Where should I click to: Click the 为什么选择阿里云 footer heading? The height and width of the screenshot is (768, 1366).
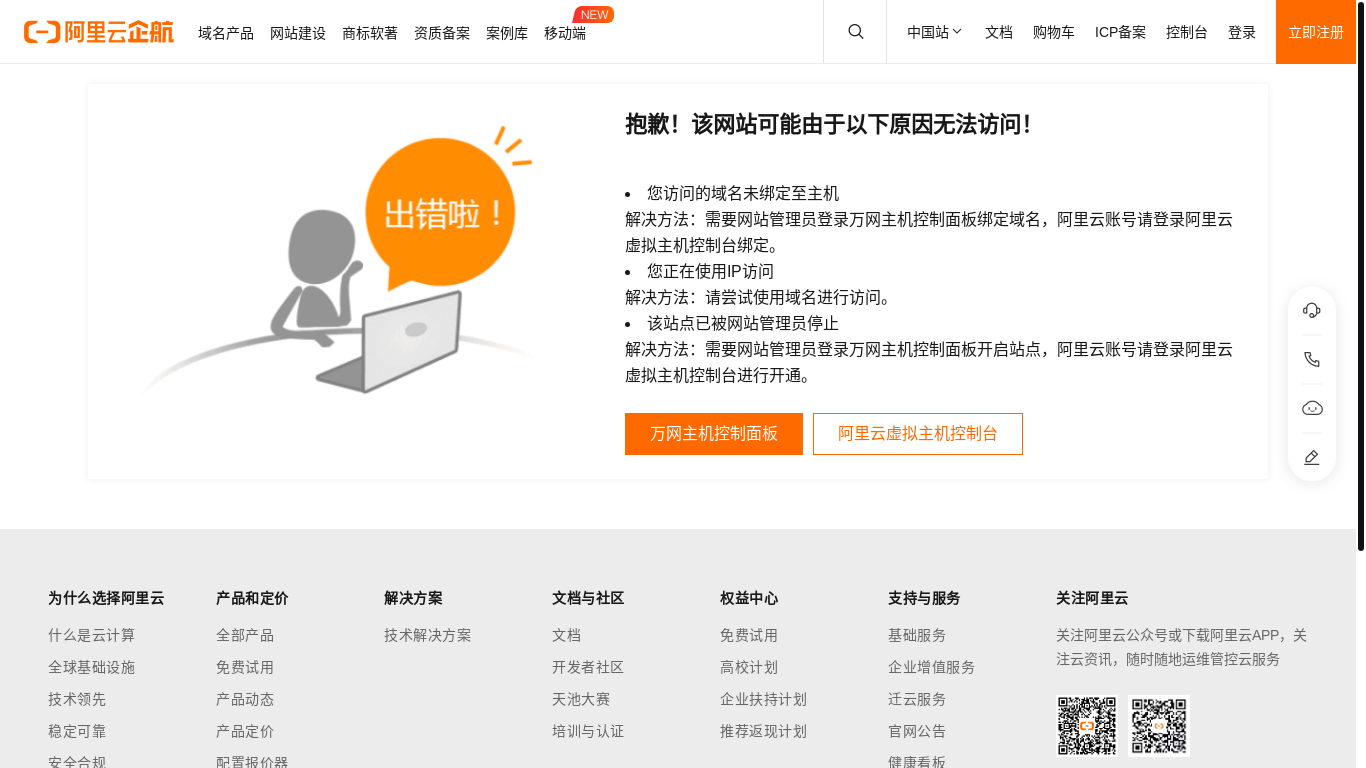(x=106, y=598)
